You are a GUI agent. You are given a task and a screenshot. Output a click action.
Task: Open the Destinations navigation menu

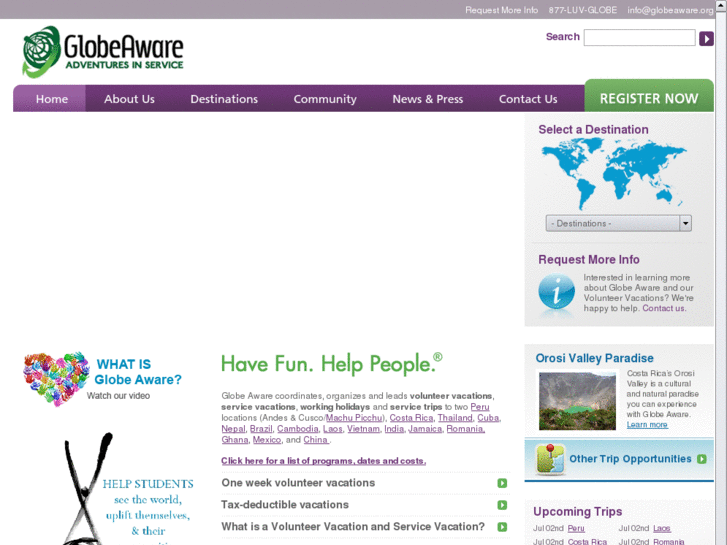[224, 99]
